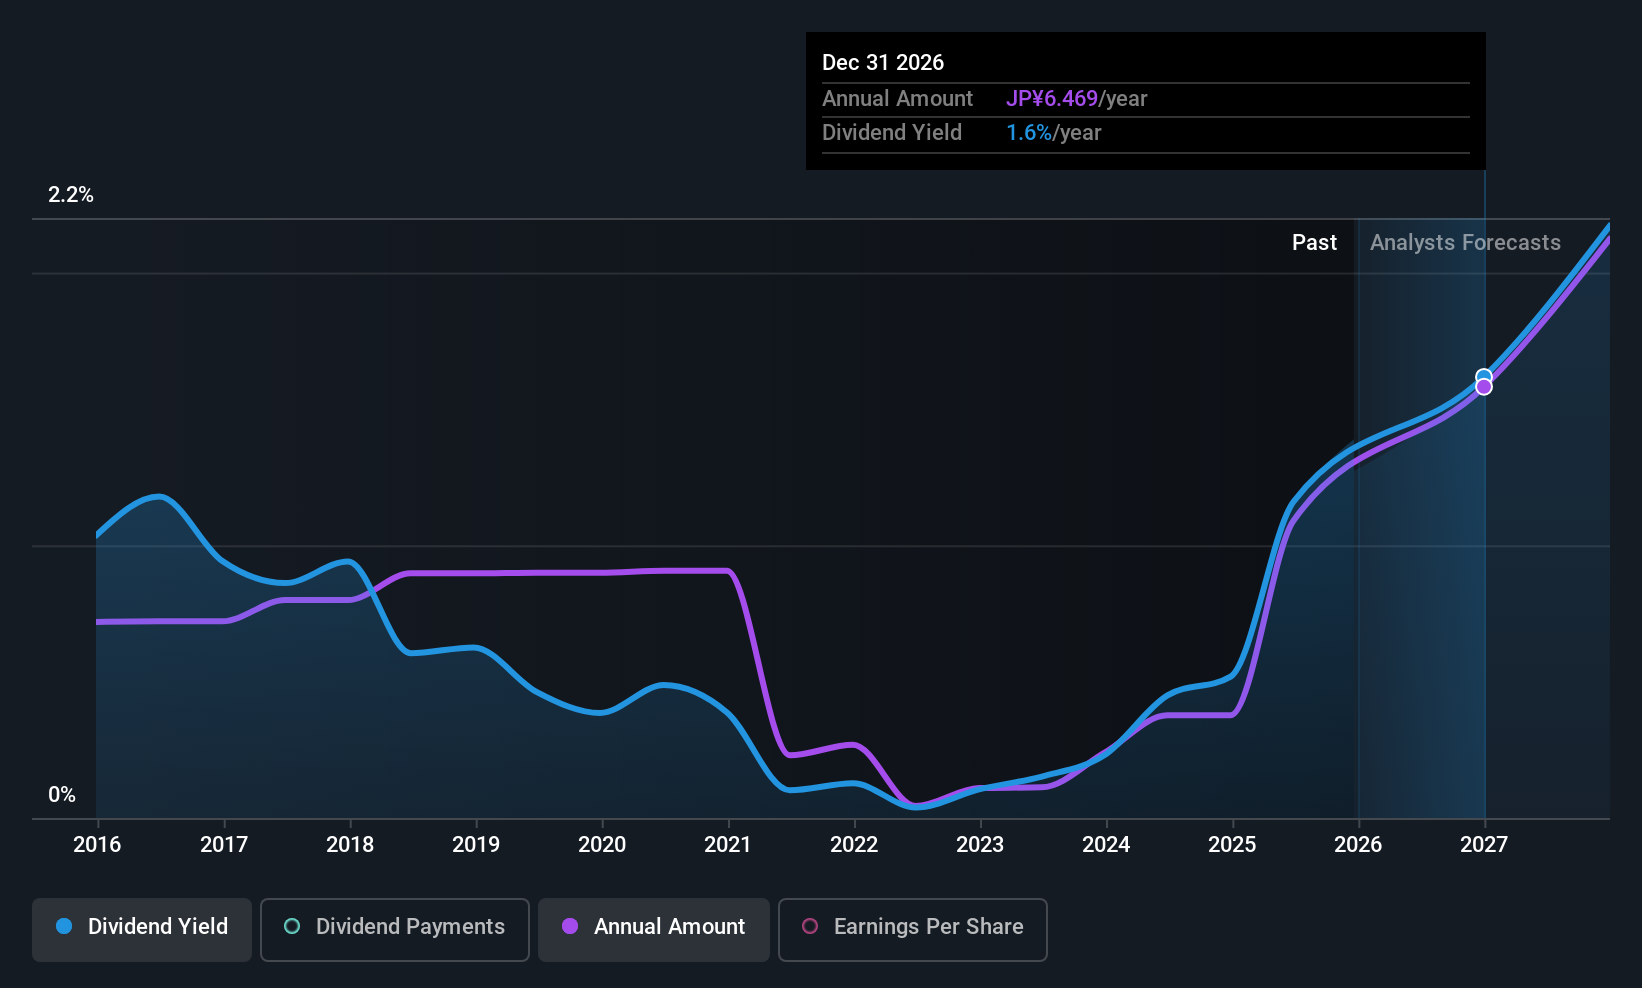Click the JP¥6.469 annual amount value
Screen dimensions: 1642x988
coord(1052,99)
